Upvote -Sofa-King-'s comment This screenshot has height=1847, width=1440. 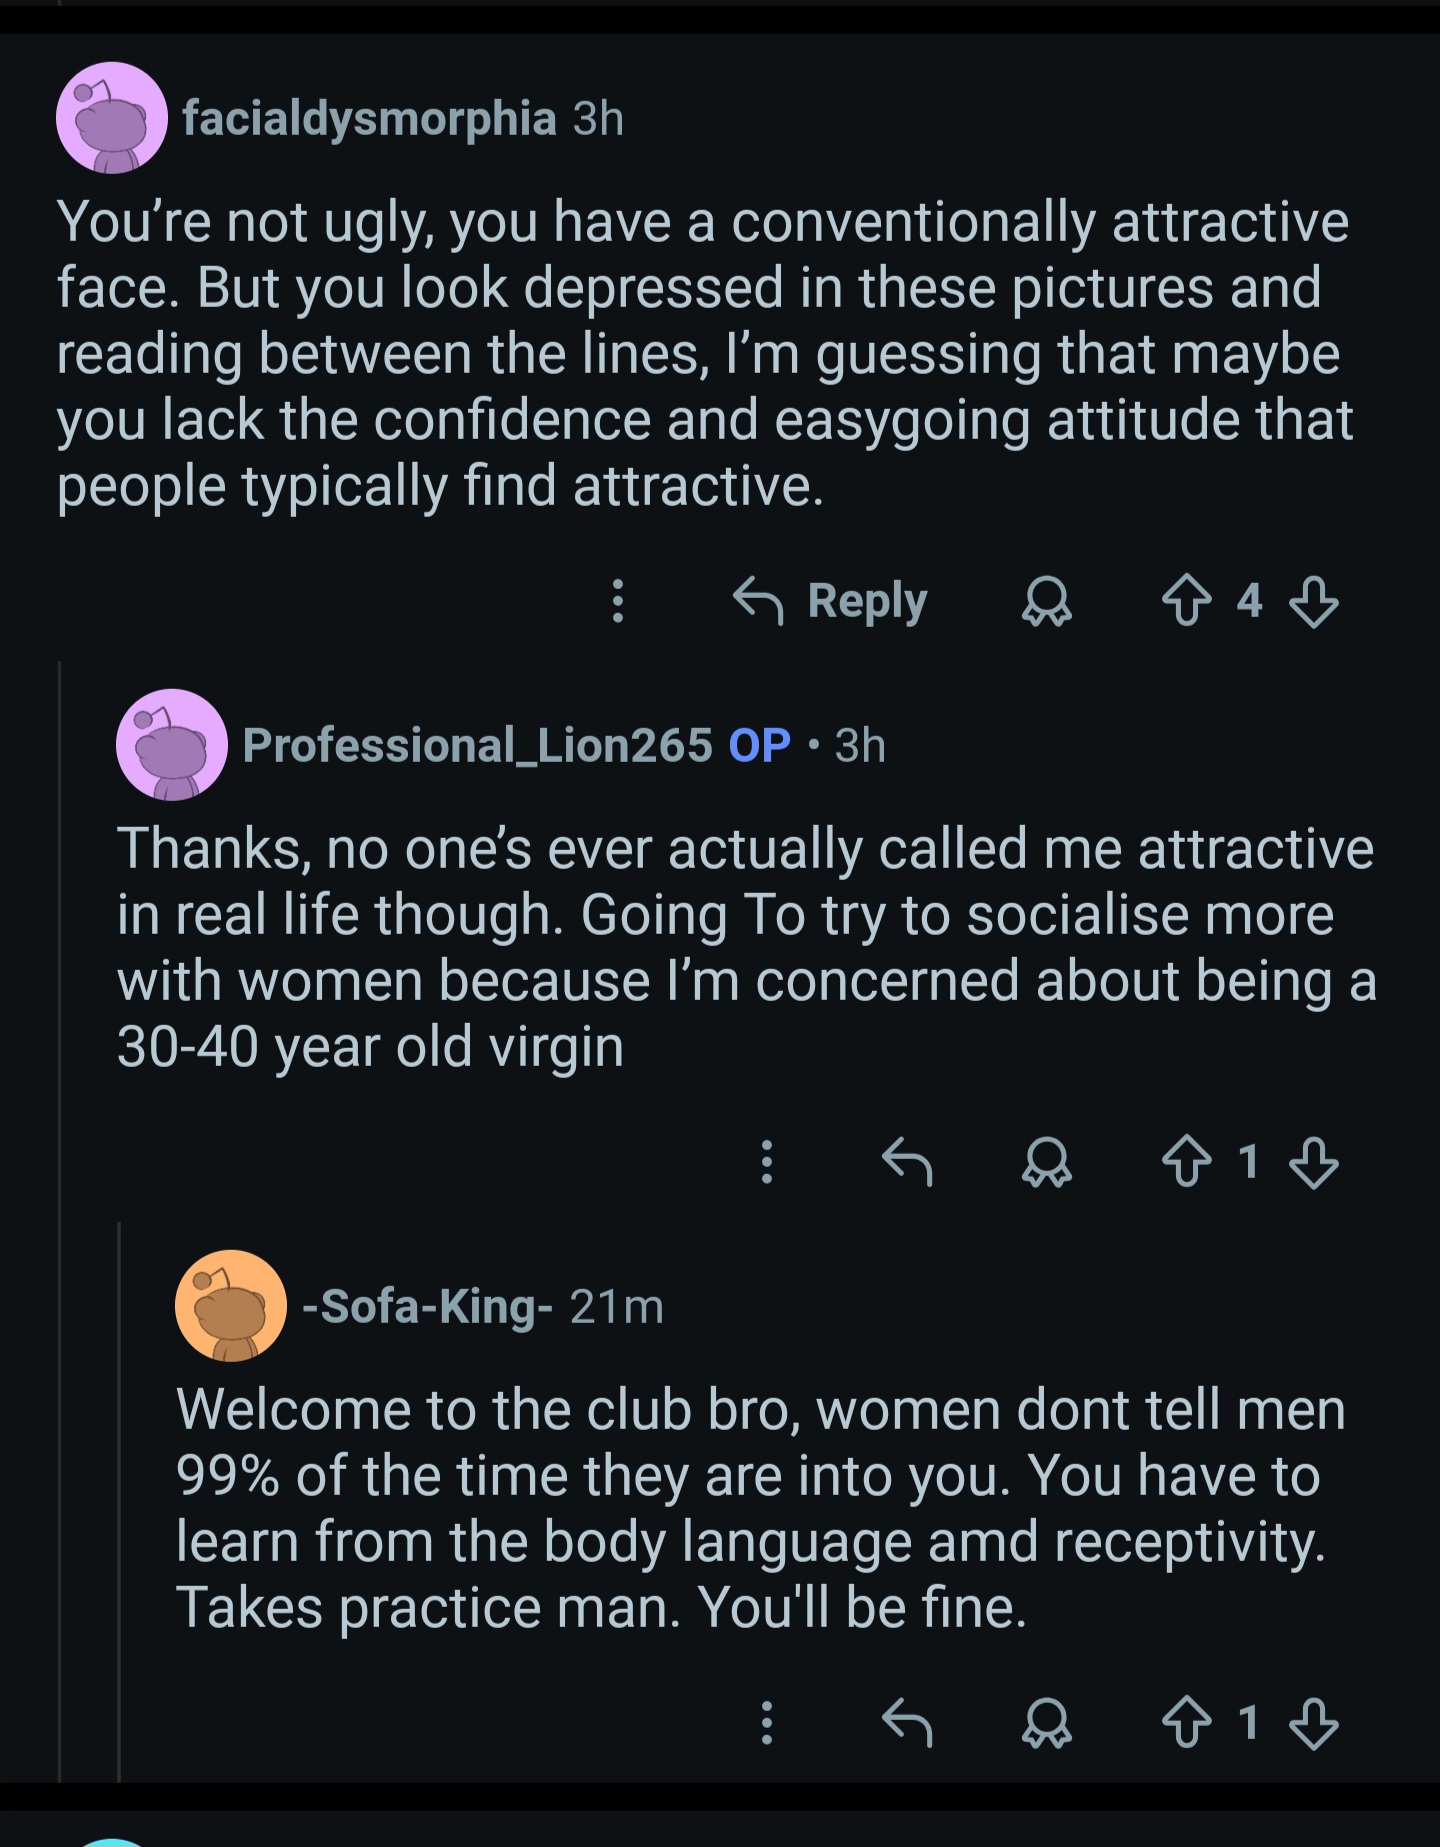[x=1186, y=1723]
